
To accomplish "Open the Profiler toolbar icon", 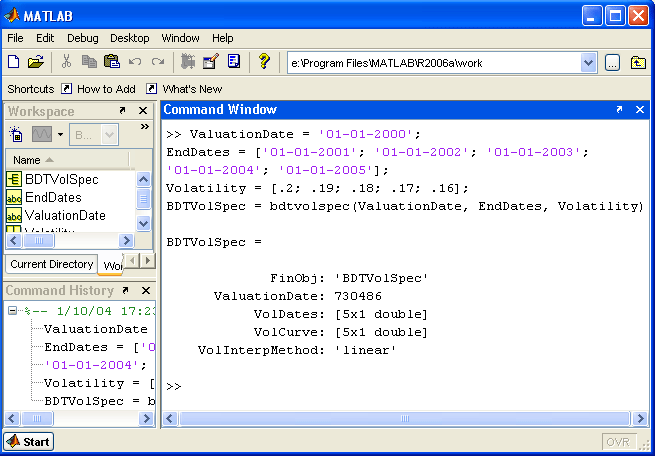I will click(x=234, y=62).
